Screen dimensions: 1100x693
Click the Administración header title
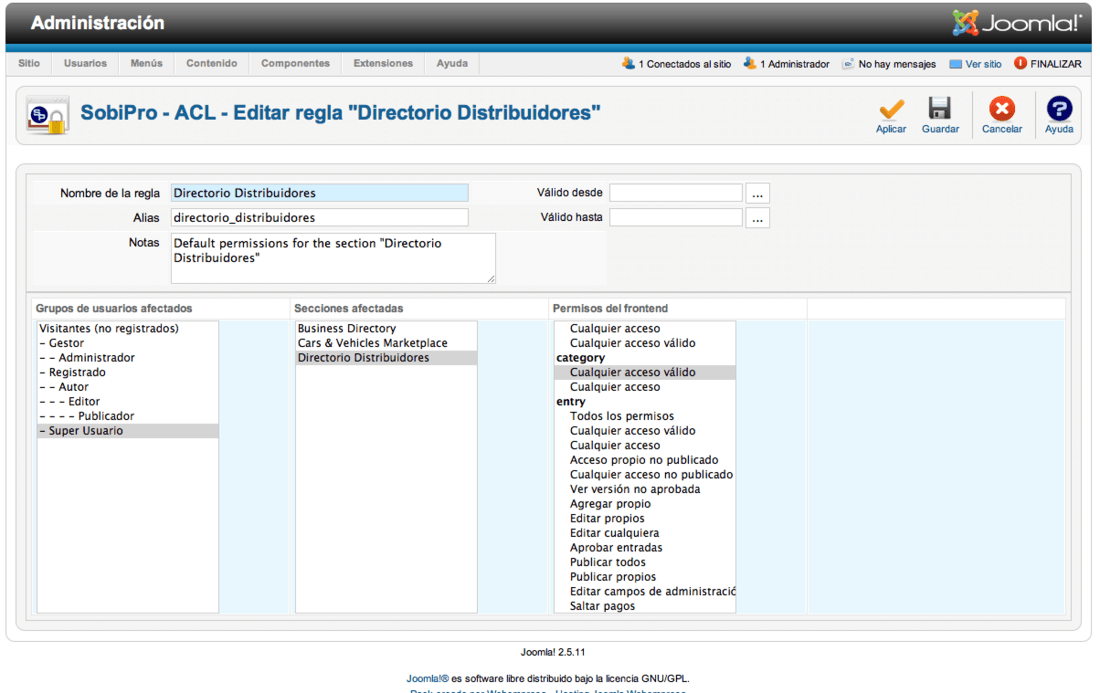pos(98,23)
